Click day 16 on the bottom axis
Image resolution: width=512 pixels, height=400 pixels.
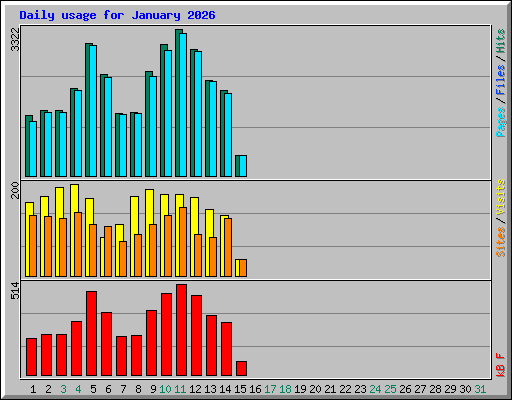pos(255,389)
